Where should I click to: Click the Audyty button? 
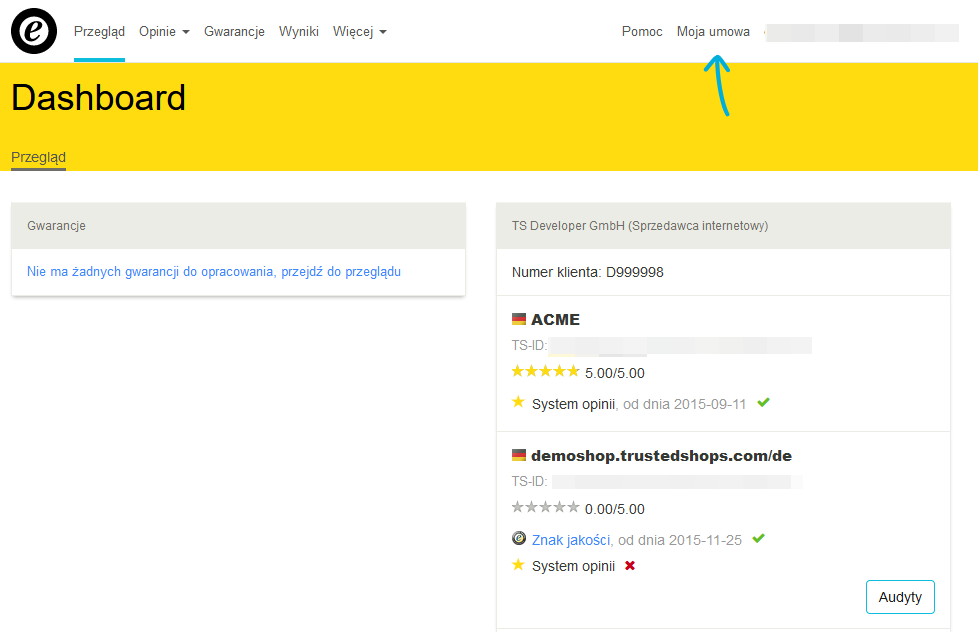click(900, 597)
